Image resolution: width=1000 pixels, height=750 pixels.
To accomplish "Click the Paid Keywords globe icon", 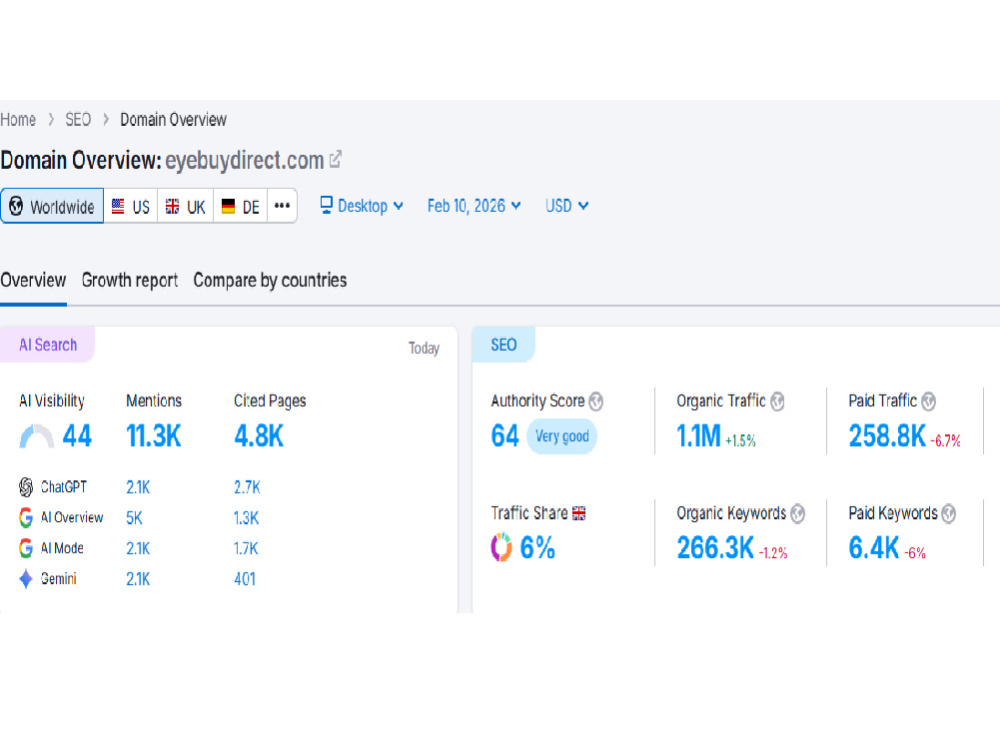I will point(949,513).
